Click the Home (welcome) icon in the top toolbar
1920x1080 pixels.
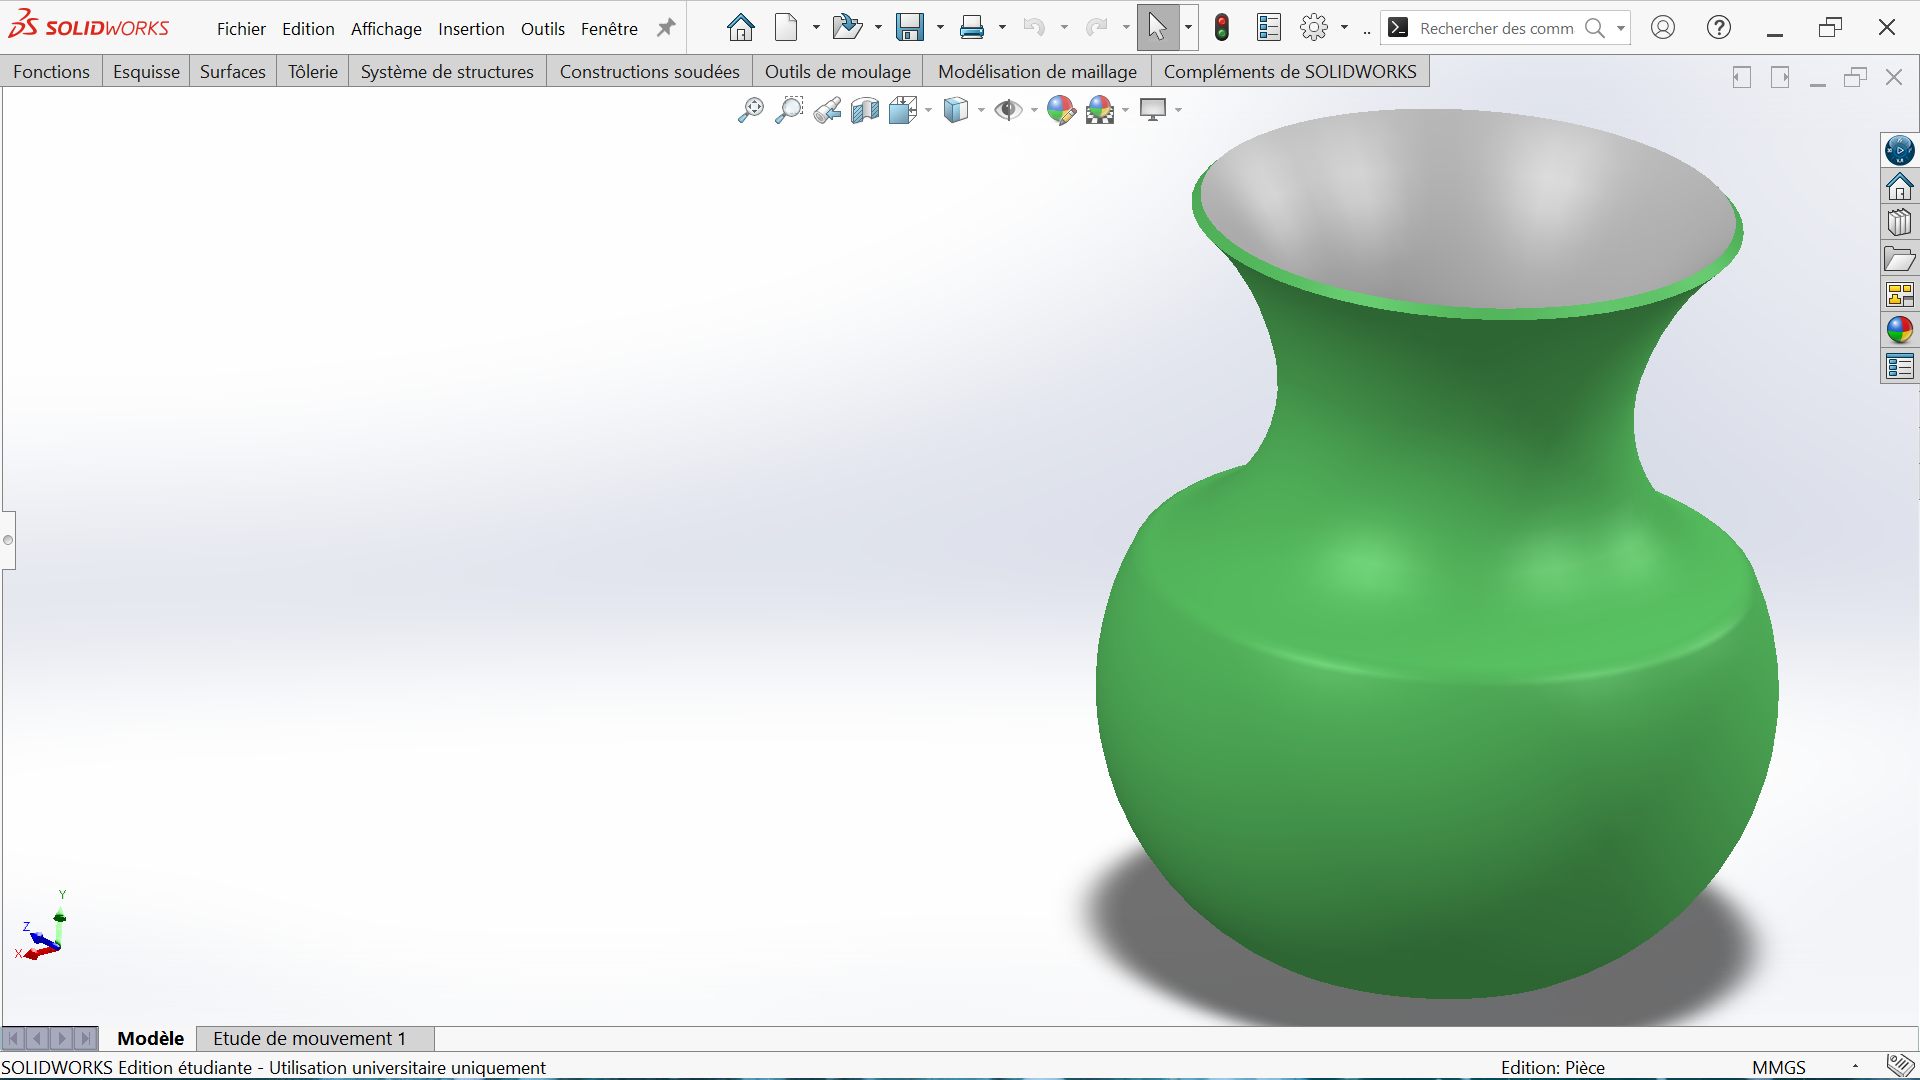coord(740,28)
